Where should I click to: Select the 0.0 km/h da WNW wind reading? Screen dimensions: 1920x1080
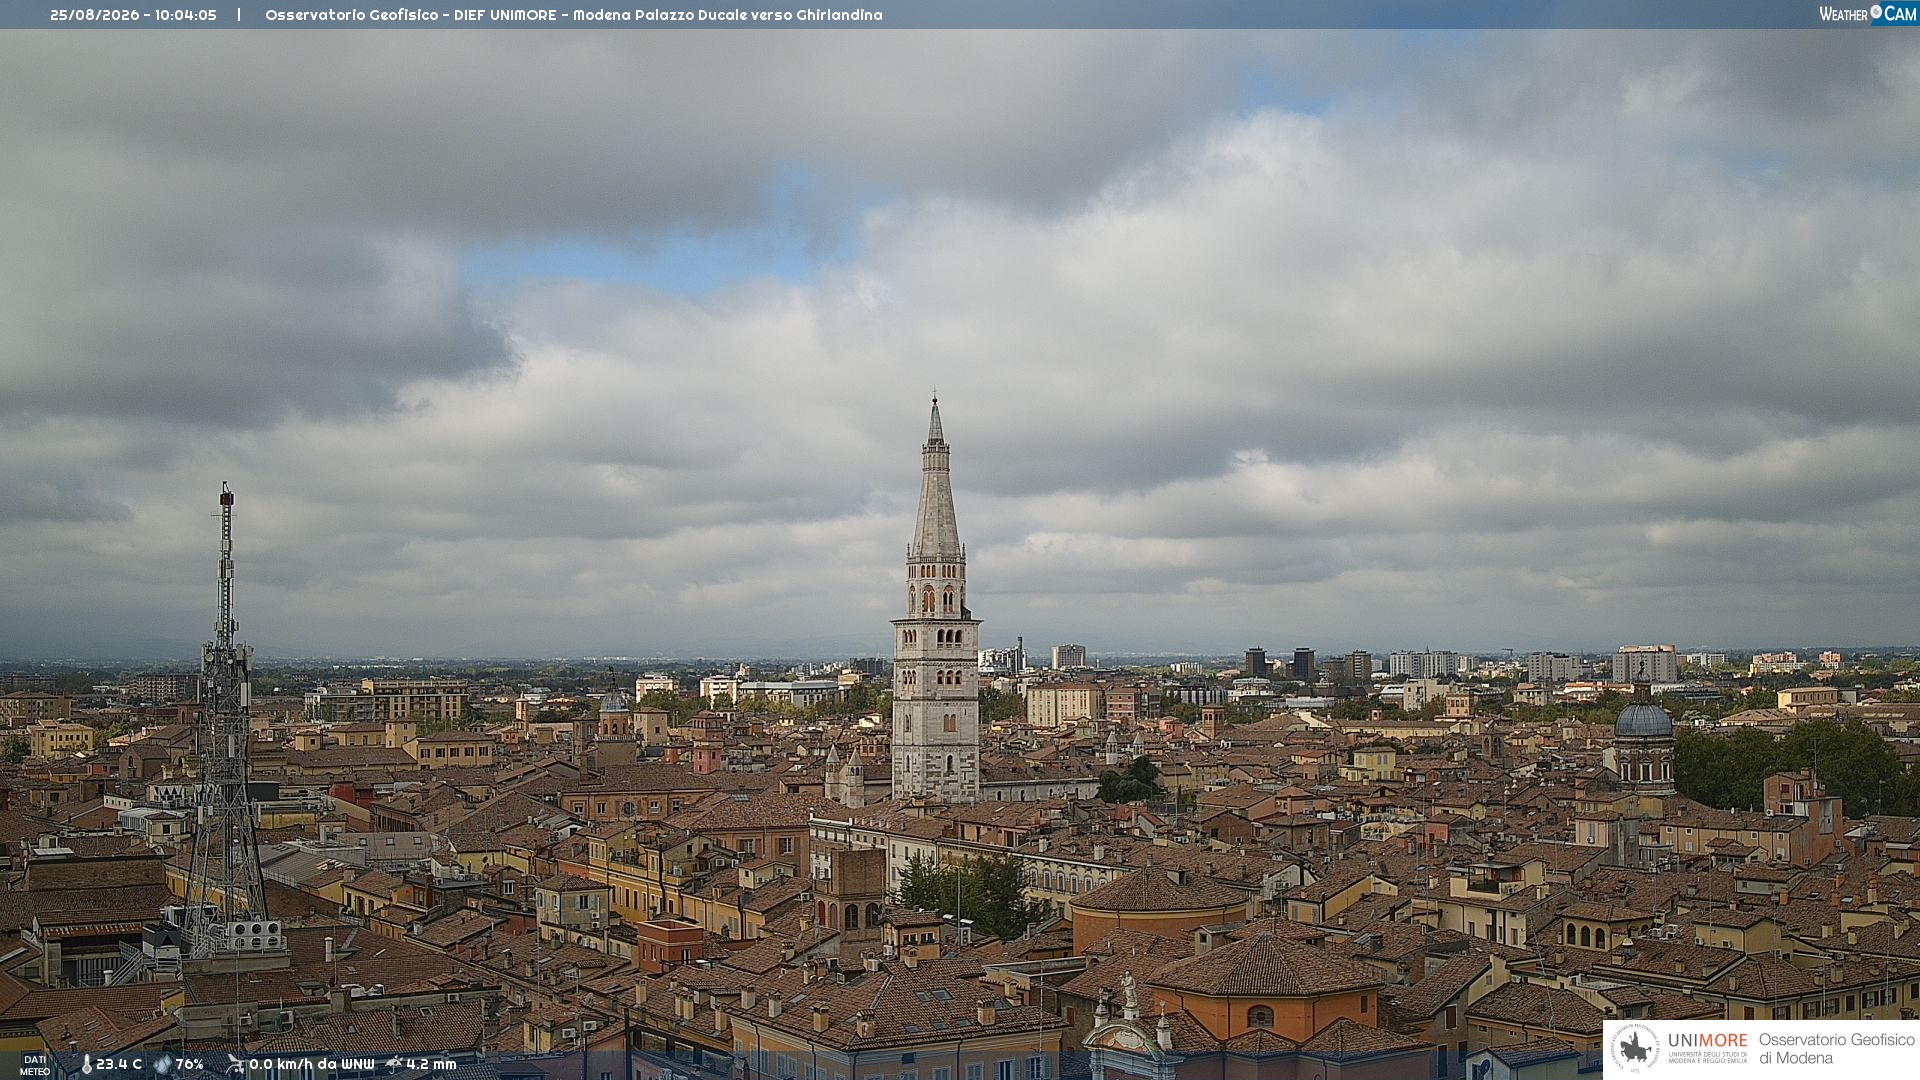(x=312, y=1064)
